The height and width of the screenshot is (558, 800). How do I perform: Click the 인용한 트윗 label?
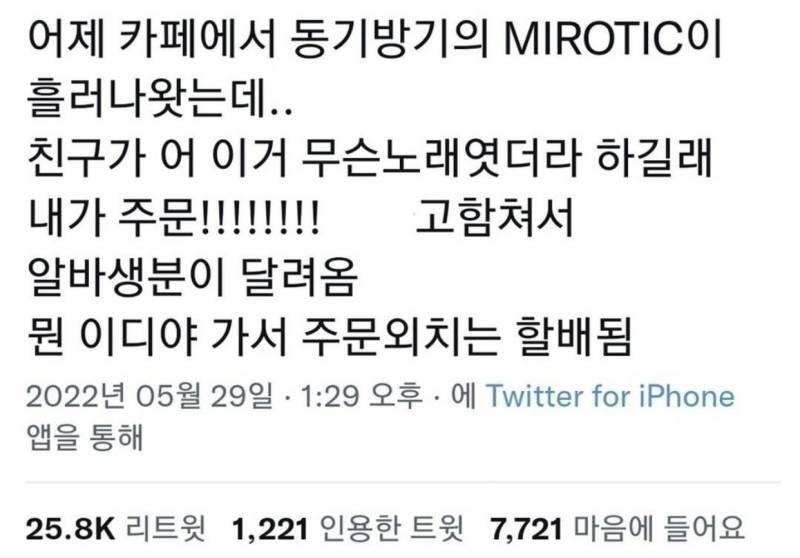coord(392,528)
